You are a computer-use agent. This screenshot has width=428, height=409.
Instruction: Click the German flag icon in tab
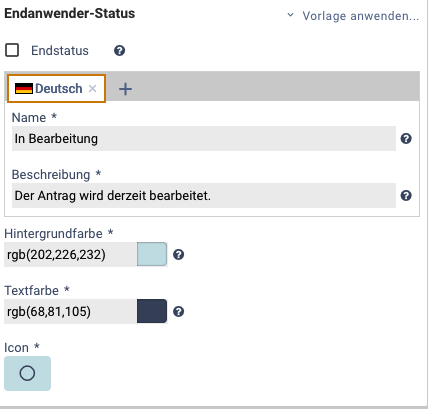24,89
